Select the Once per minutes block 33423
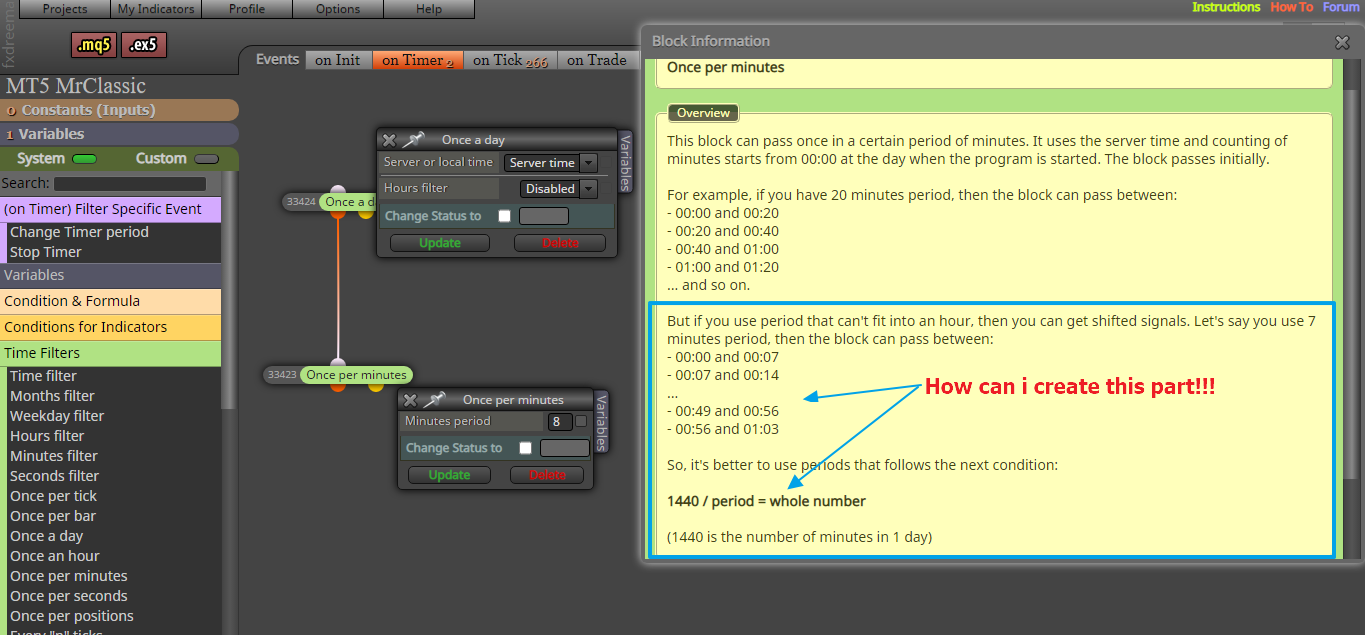1365x635 pixels. [357, 375]
